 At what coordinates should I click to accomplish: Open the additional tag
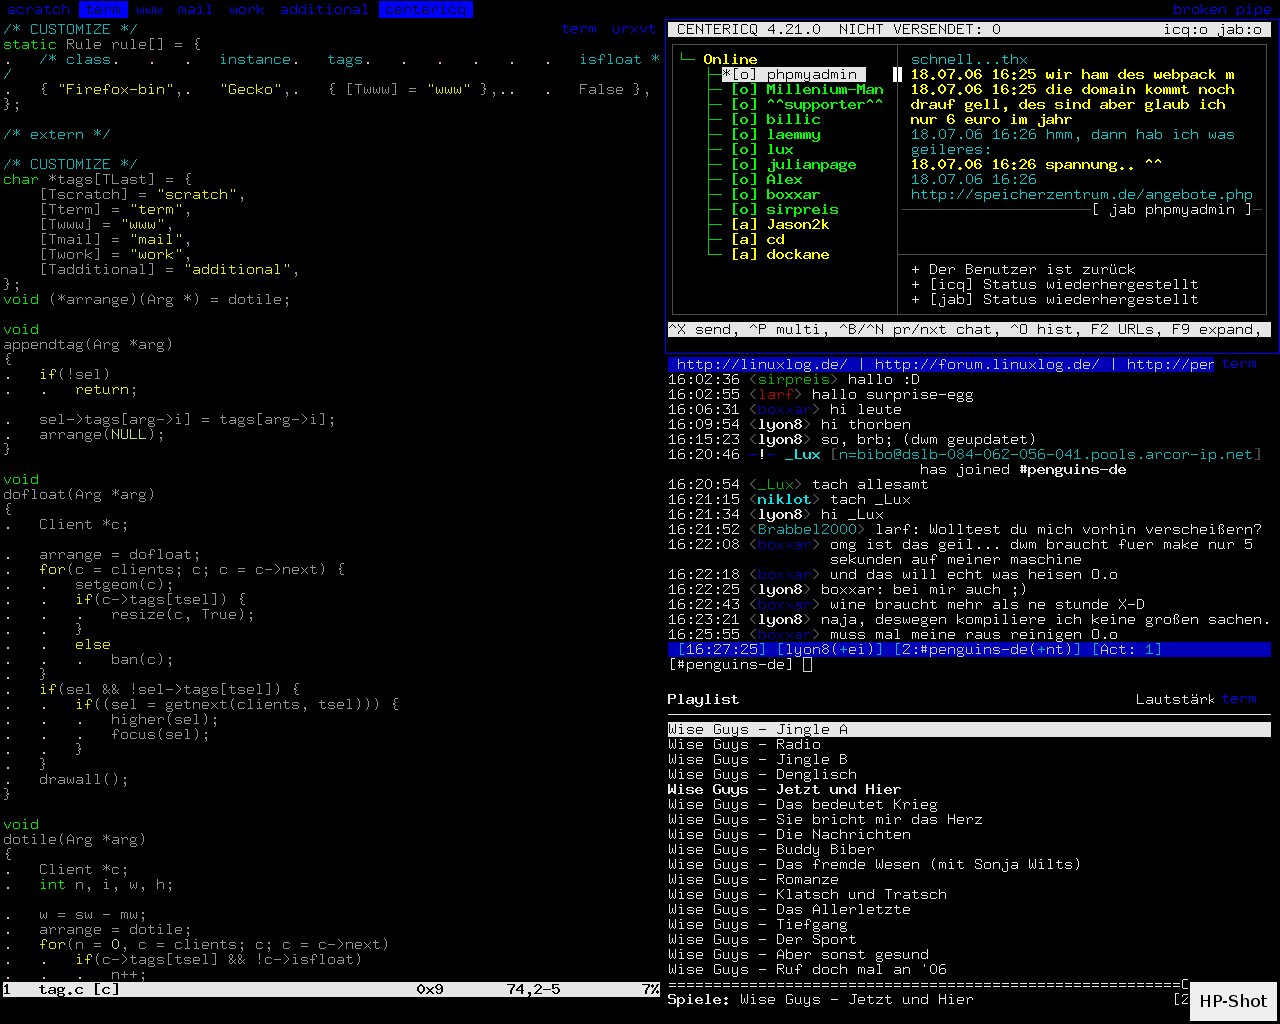click(324, 9)
